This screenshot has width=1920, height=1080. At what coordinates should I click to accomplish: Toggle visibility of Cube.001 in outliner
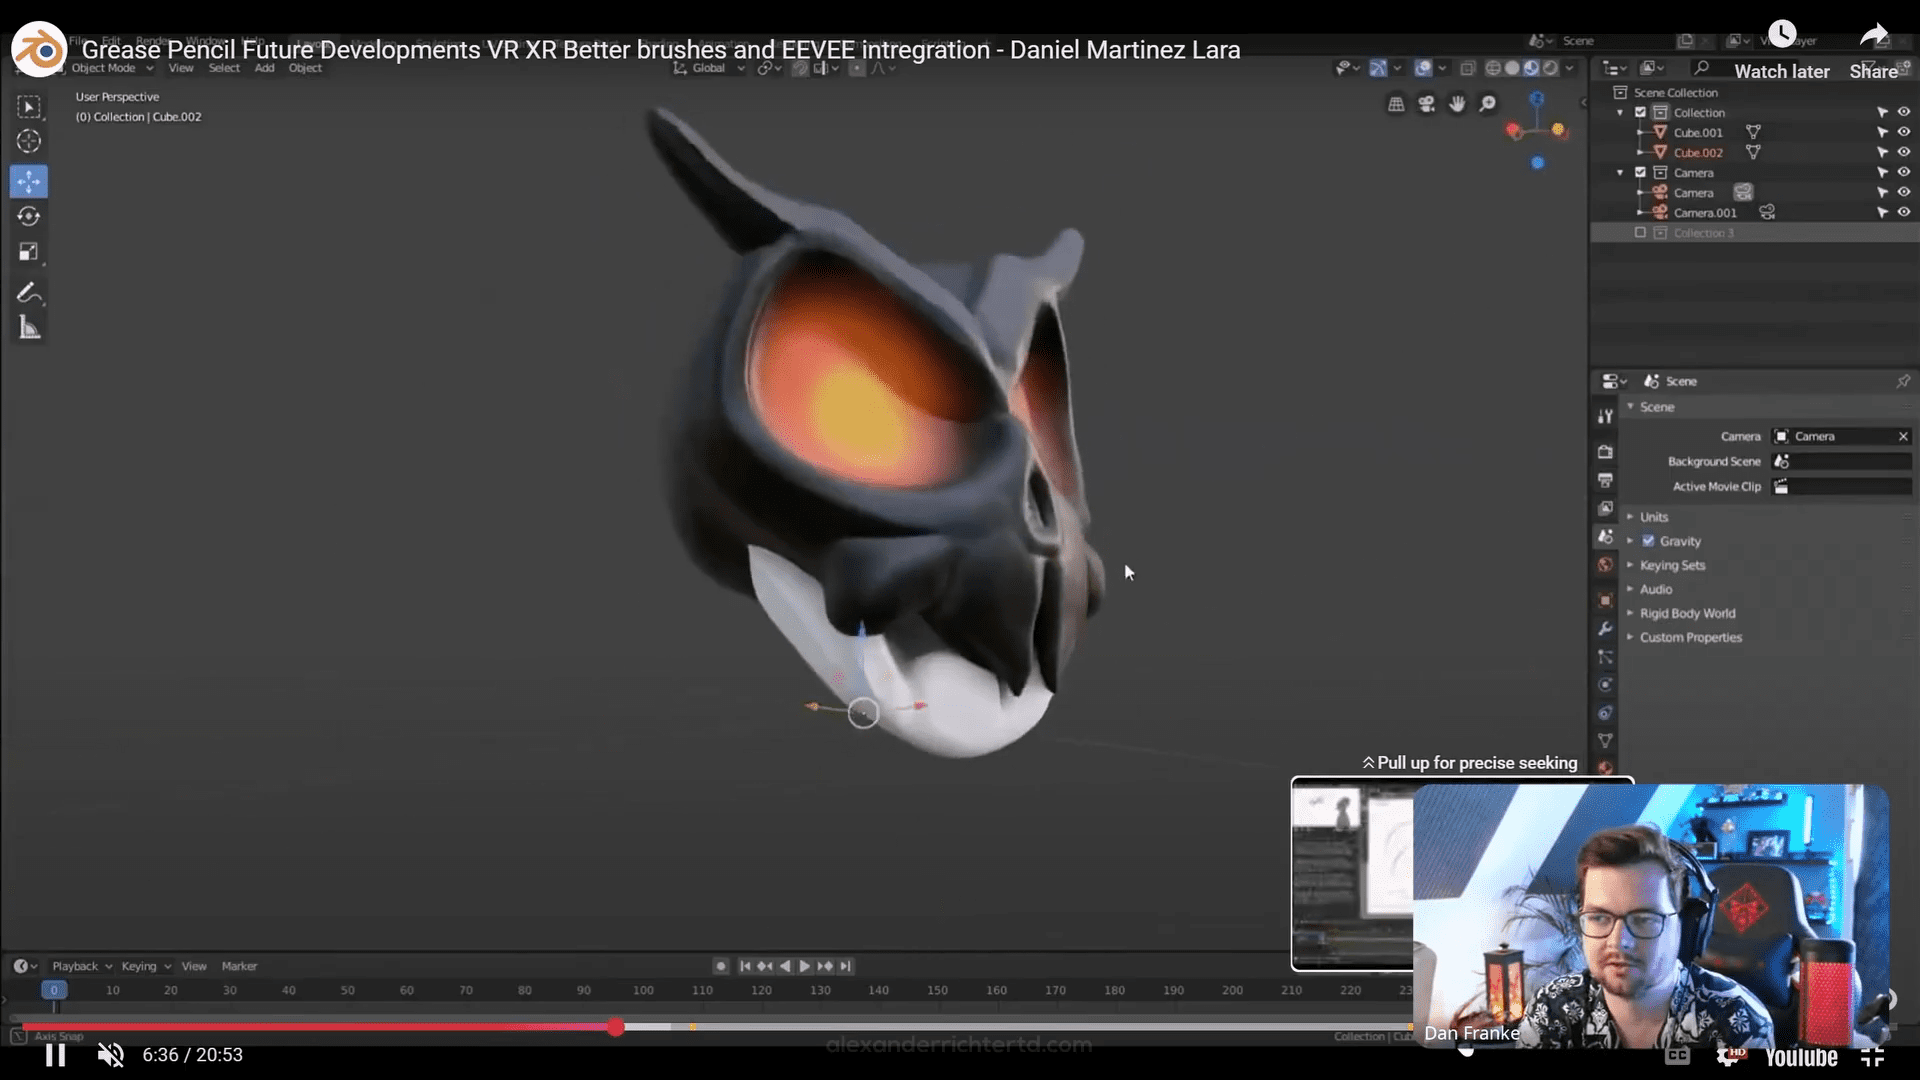tap(1903, 132)
